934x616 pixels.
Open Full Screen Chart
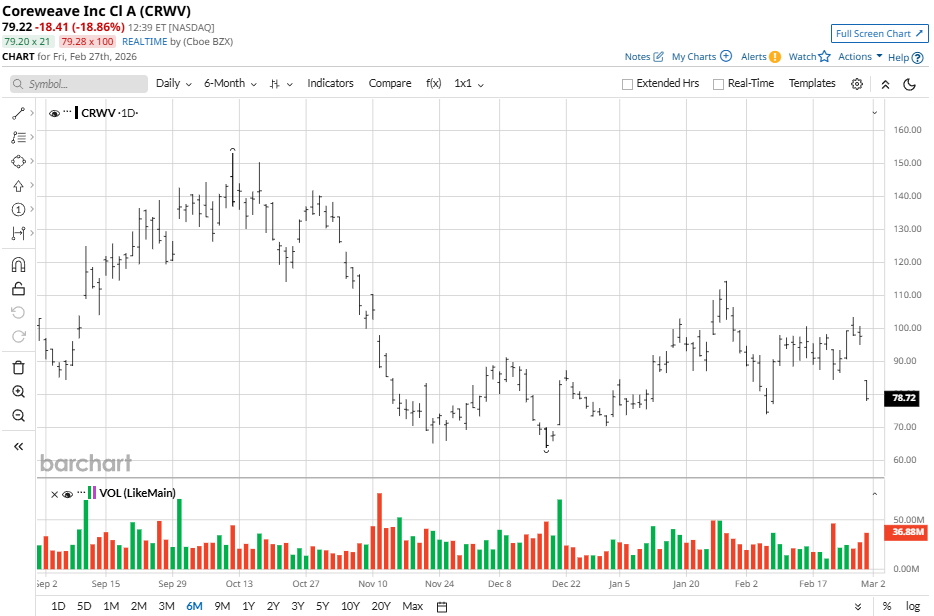click(x=879, y=33)
